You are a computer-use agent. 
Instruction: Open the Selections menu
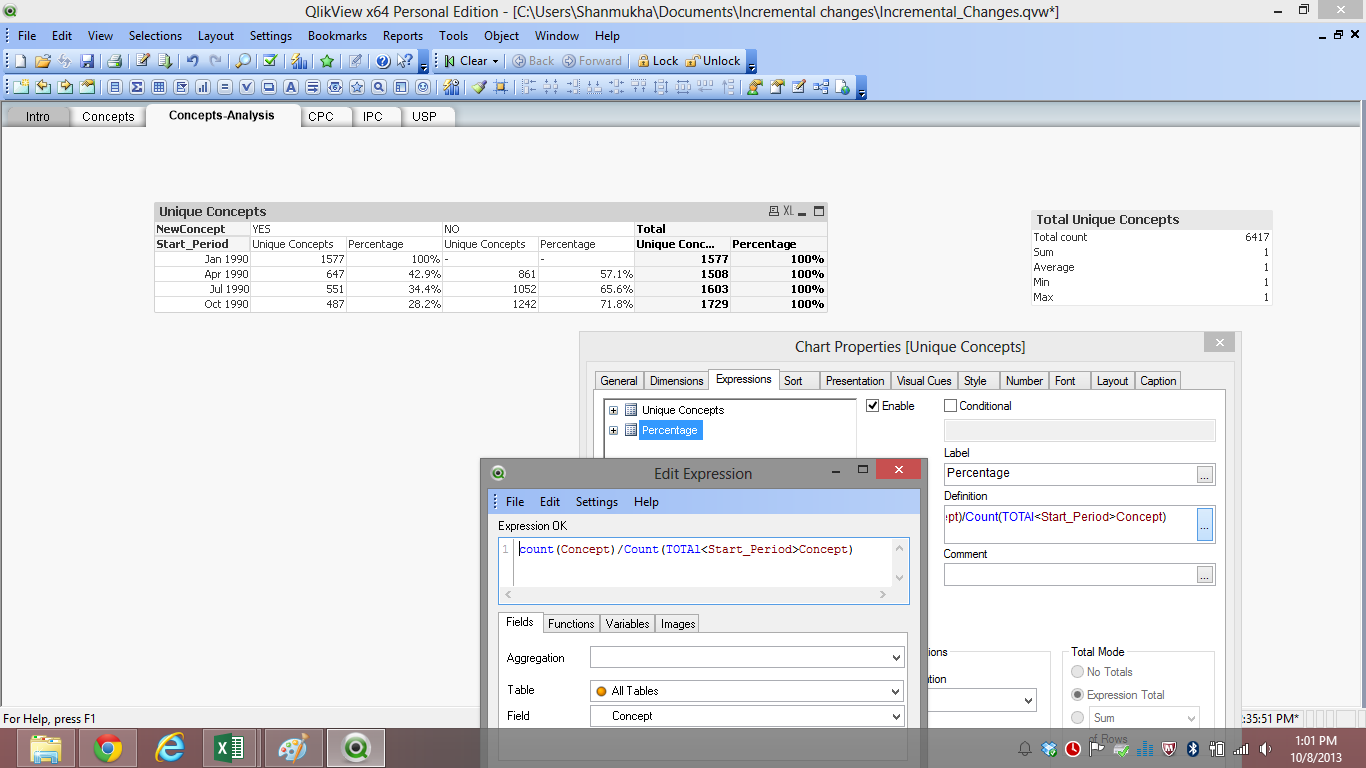click(x=155, y=35)
